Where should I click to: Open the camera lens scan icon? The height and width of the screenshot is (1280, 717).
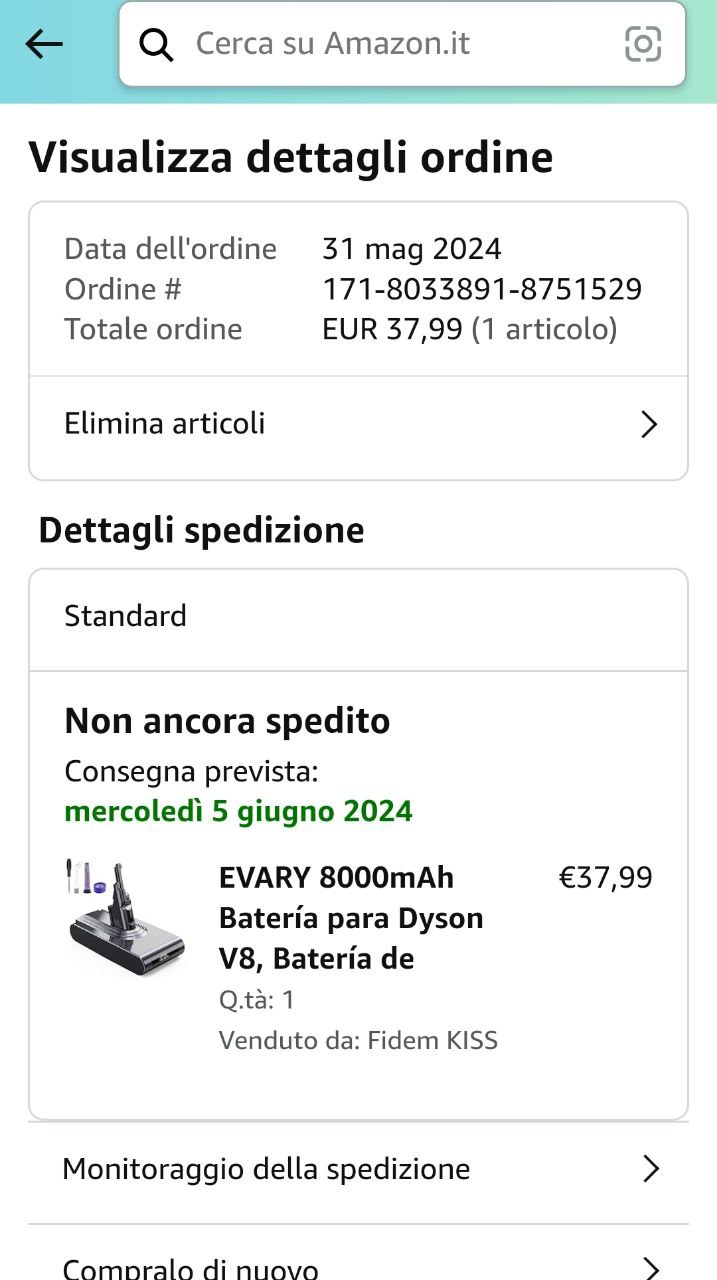[x=643, y=44]
